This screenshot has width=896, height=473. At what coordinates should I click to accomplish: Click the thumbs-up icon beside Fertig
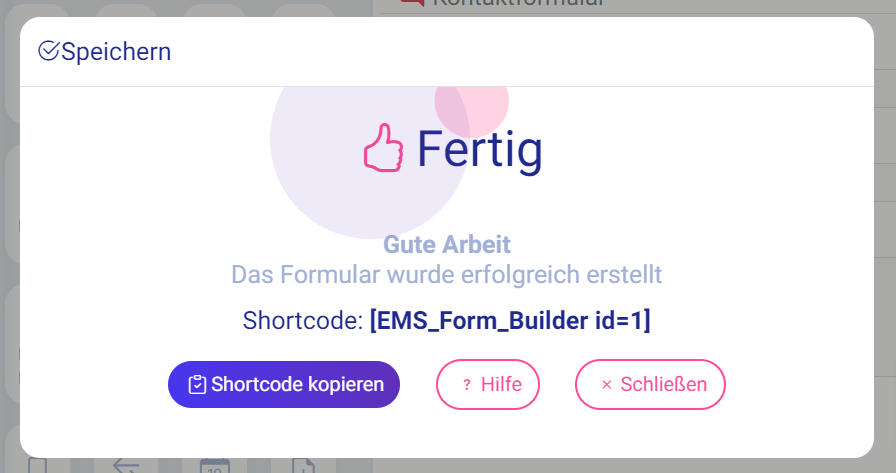pos(383,147)
